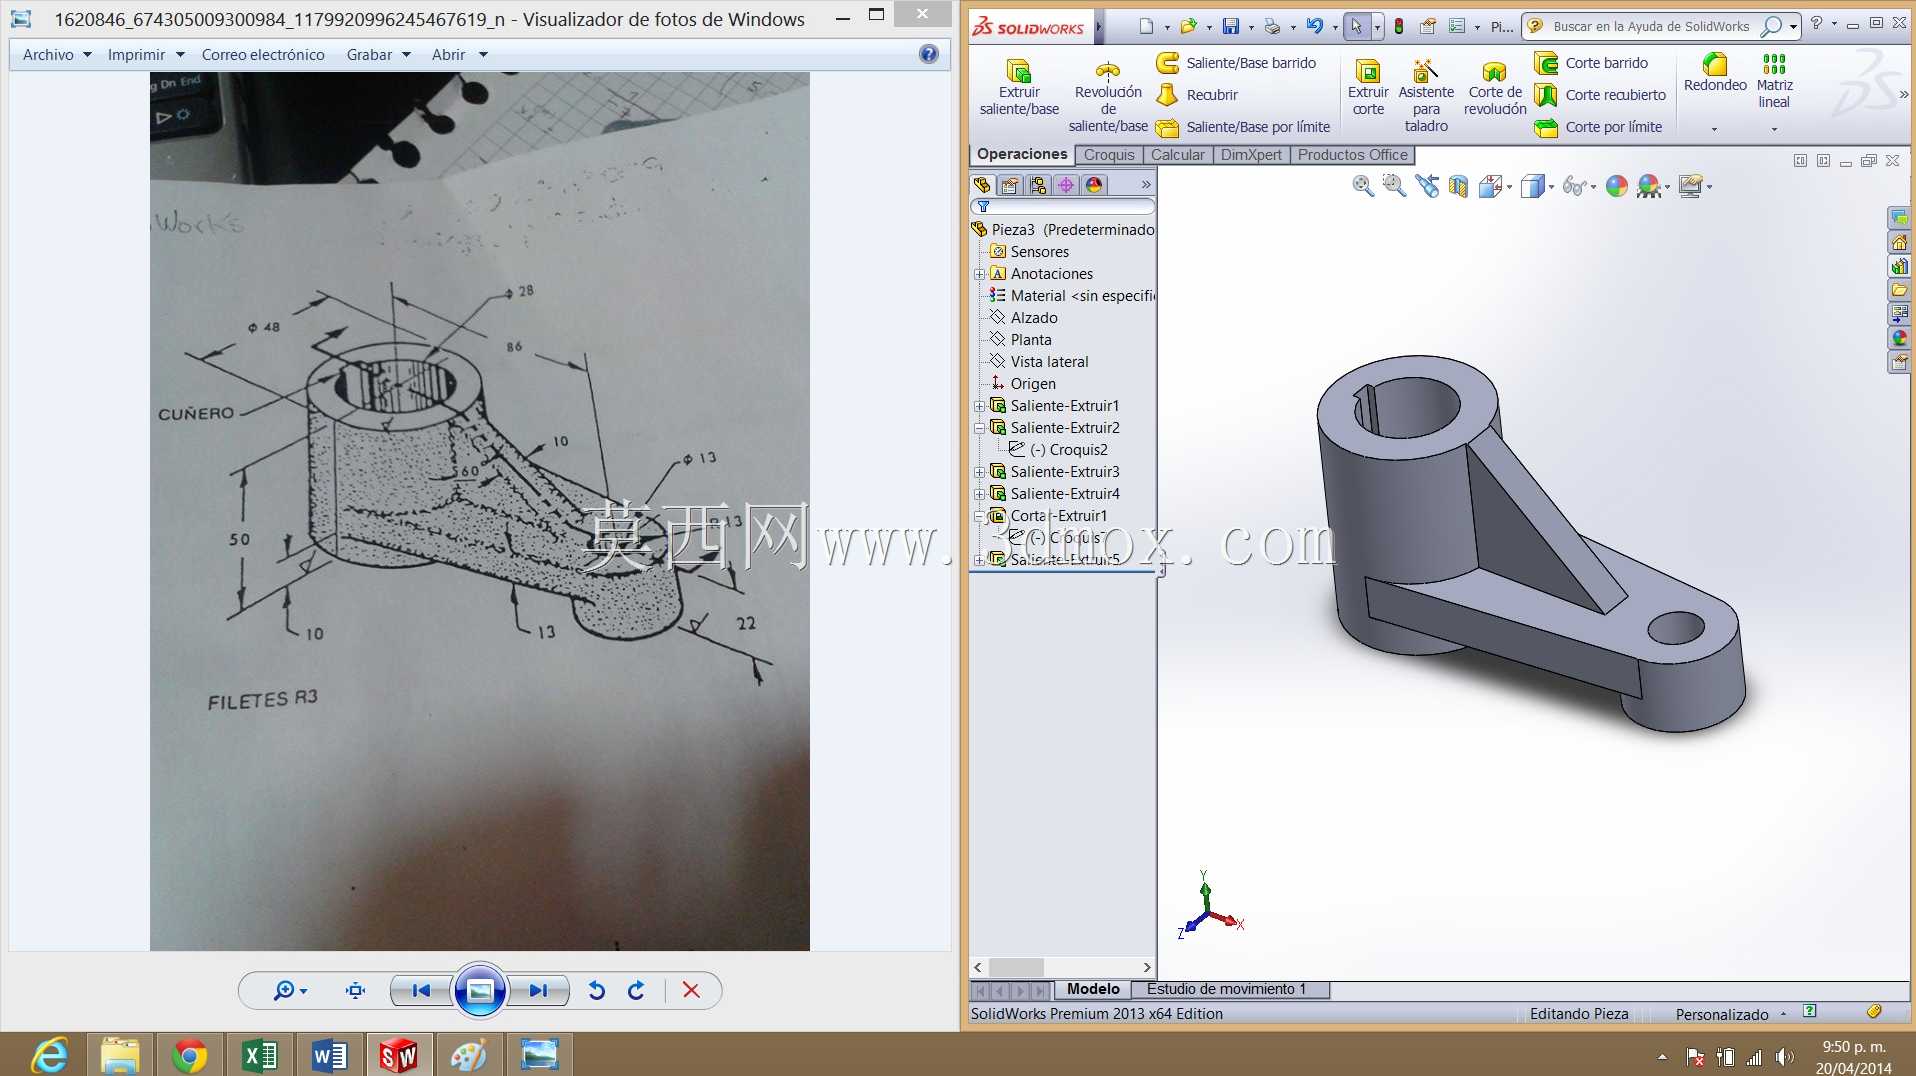Choose Saliente/Base barrido operation
The height and width of the screenshot is (1076, 1916).
pos(1236,63)
